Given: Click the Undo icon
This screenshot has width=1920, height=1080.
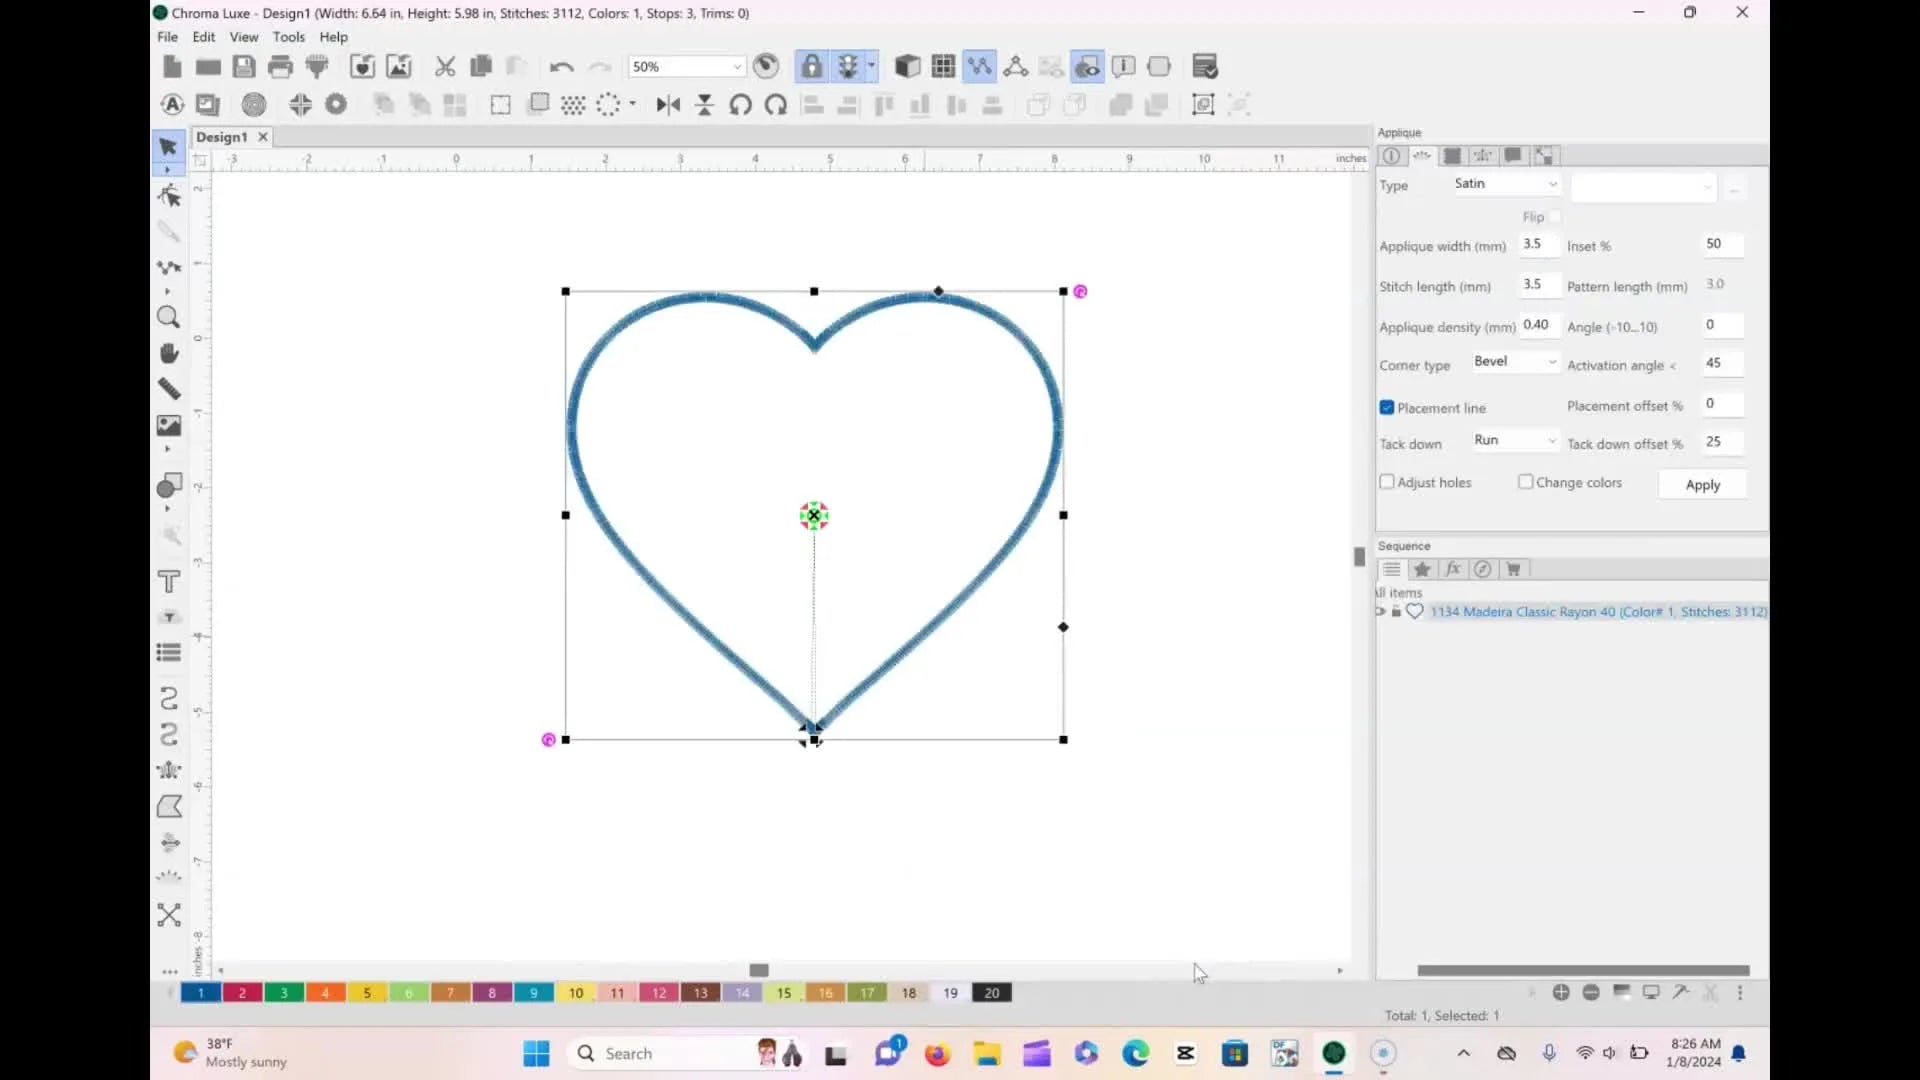Looking at the screenshot, I should pos(561,66).
